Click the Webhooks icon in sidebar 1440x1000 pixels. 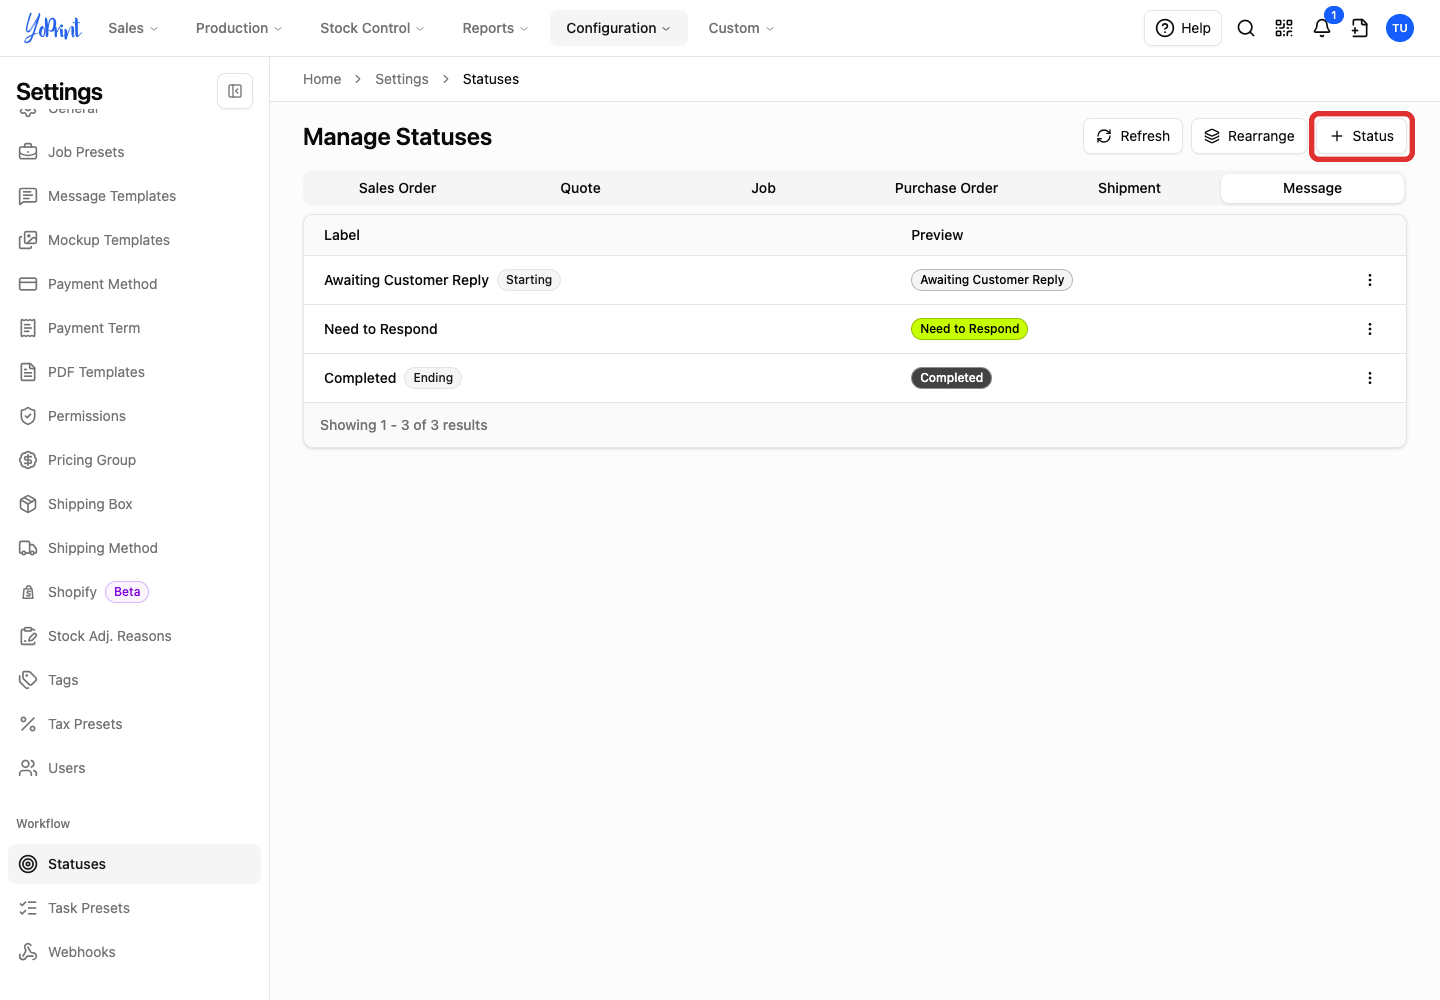[28, 952]
